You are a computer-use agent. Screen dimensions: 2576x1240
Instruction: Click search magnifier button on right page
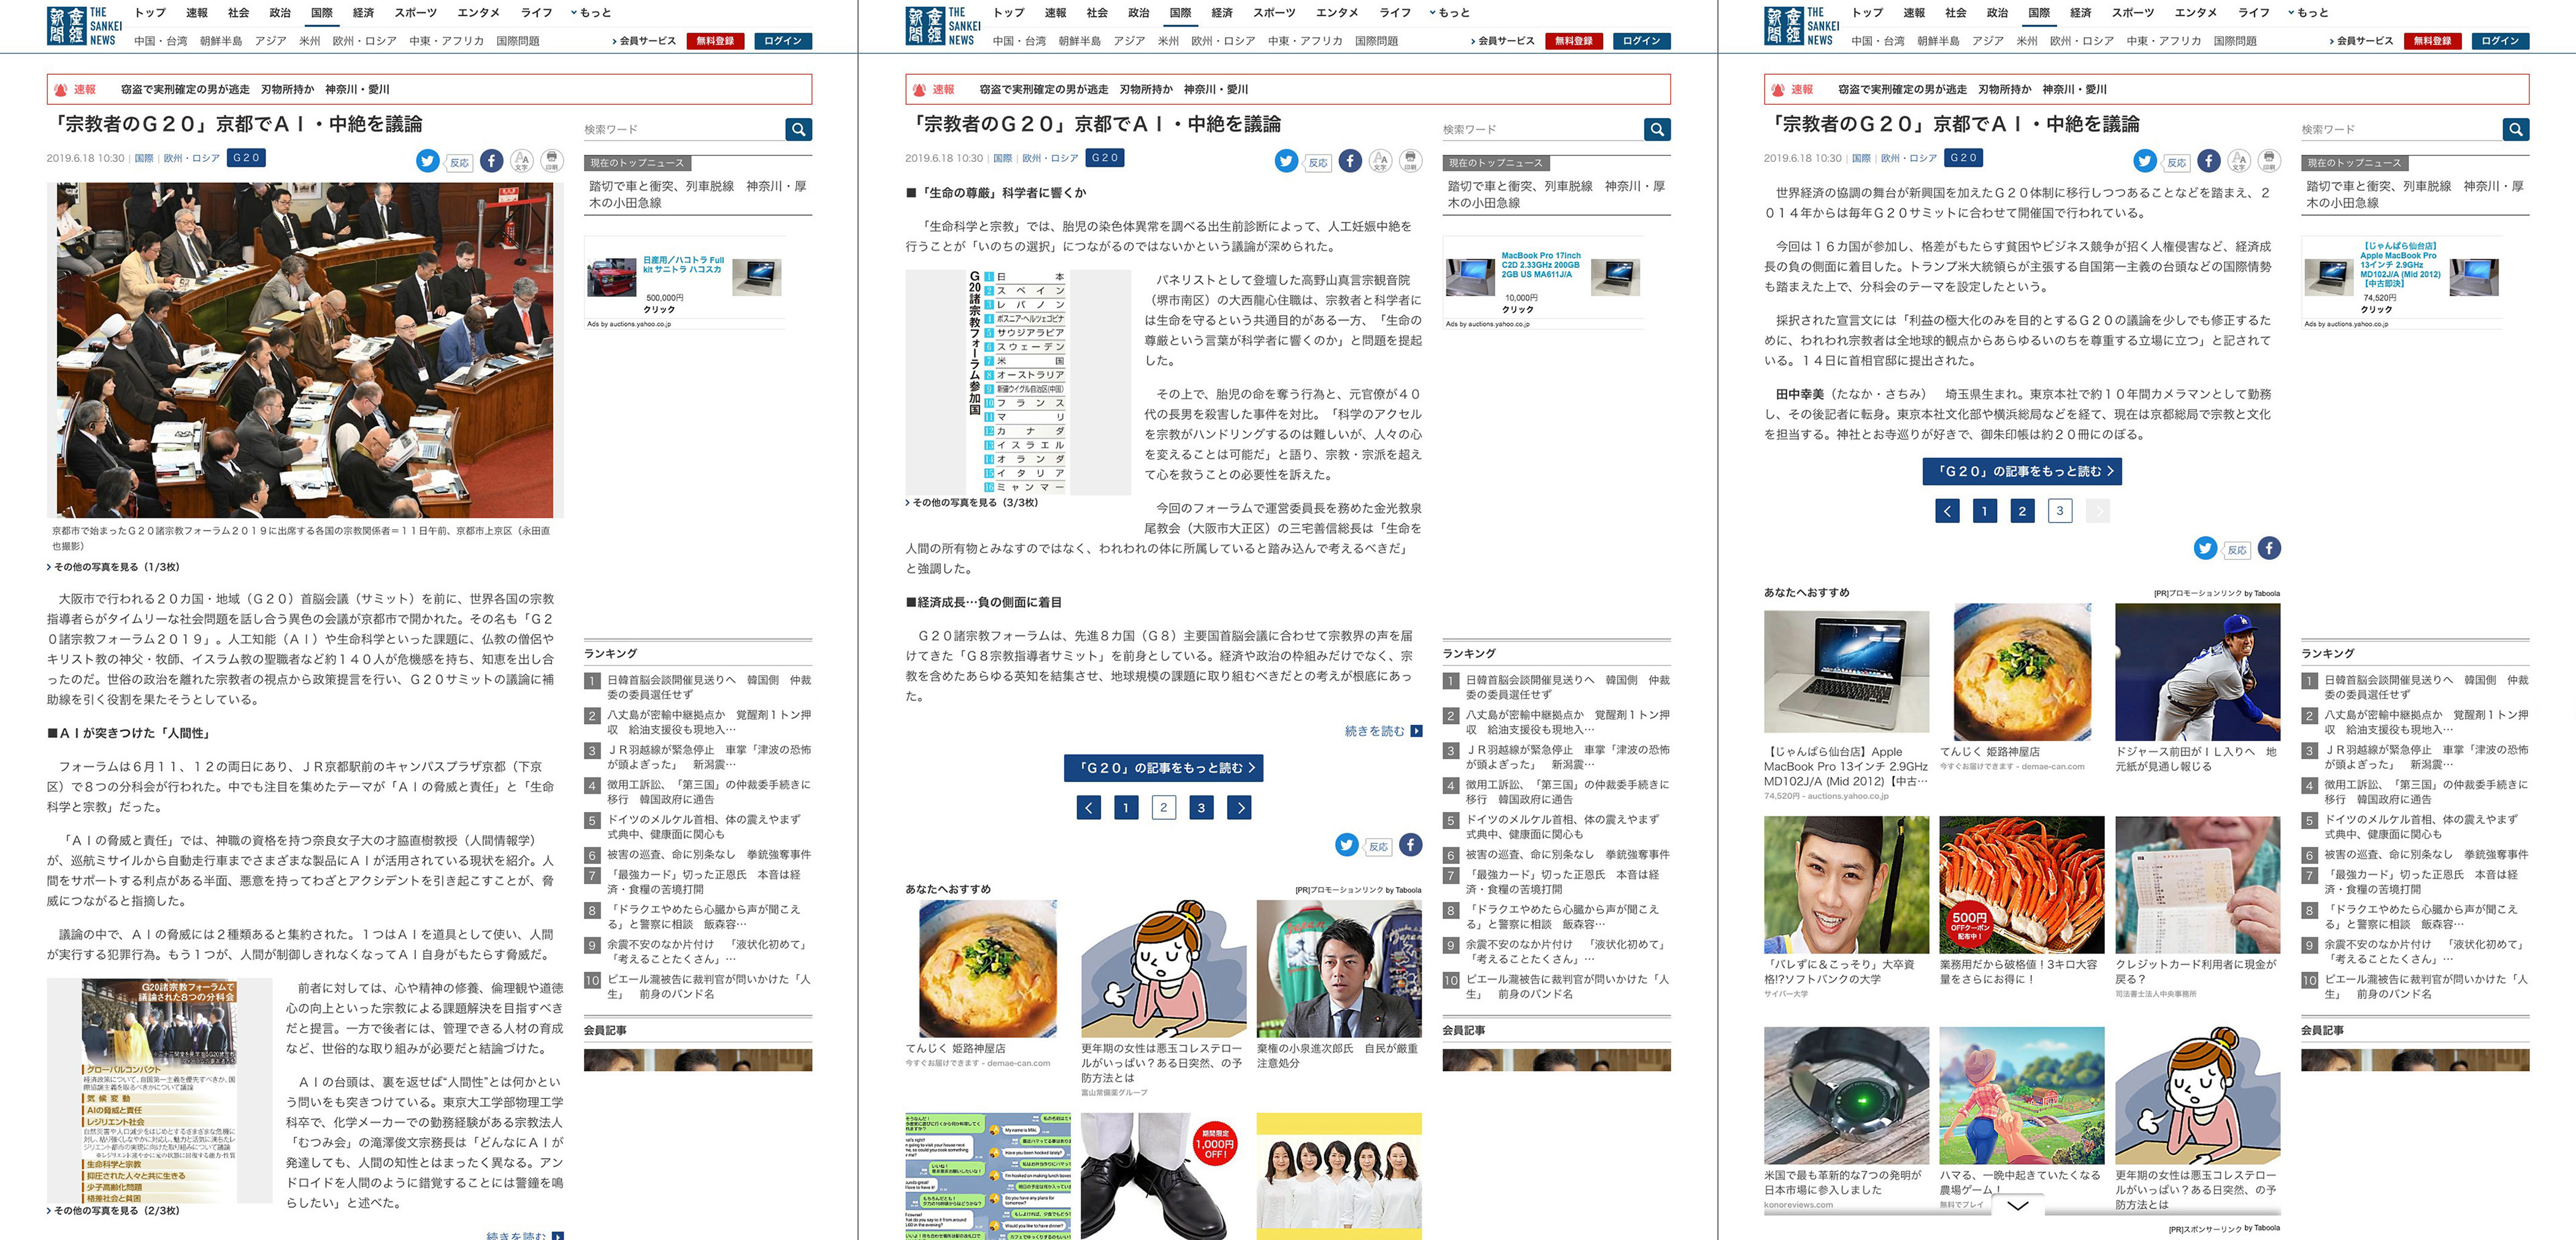(2515, 129)
